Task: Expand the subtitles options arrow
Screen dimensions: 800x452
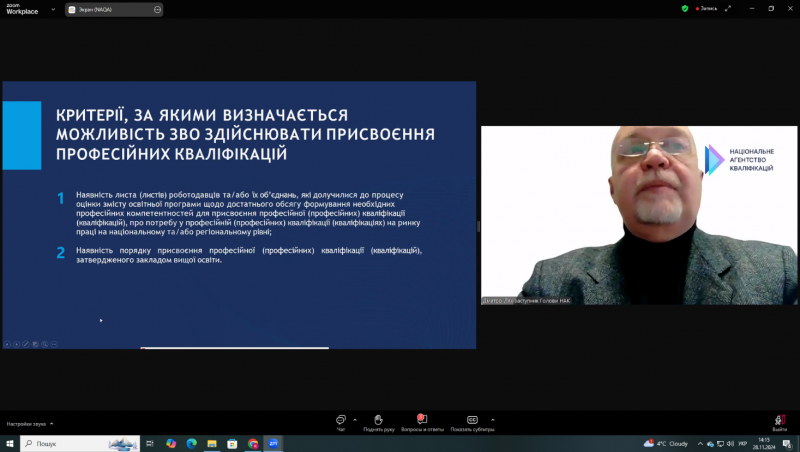Action: 492,419
